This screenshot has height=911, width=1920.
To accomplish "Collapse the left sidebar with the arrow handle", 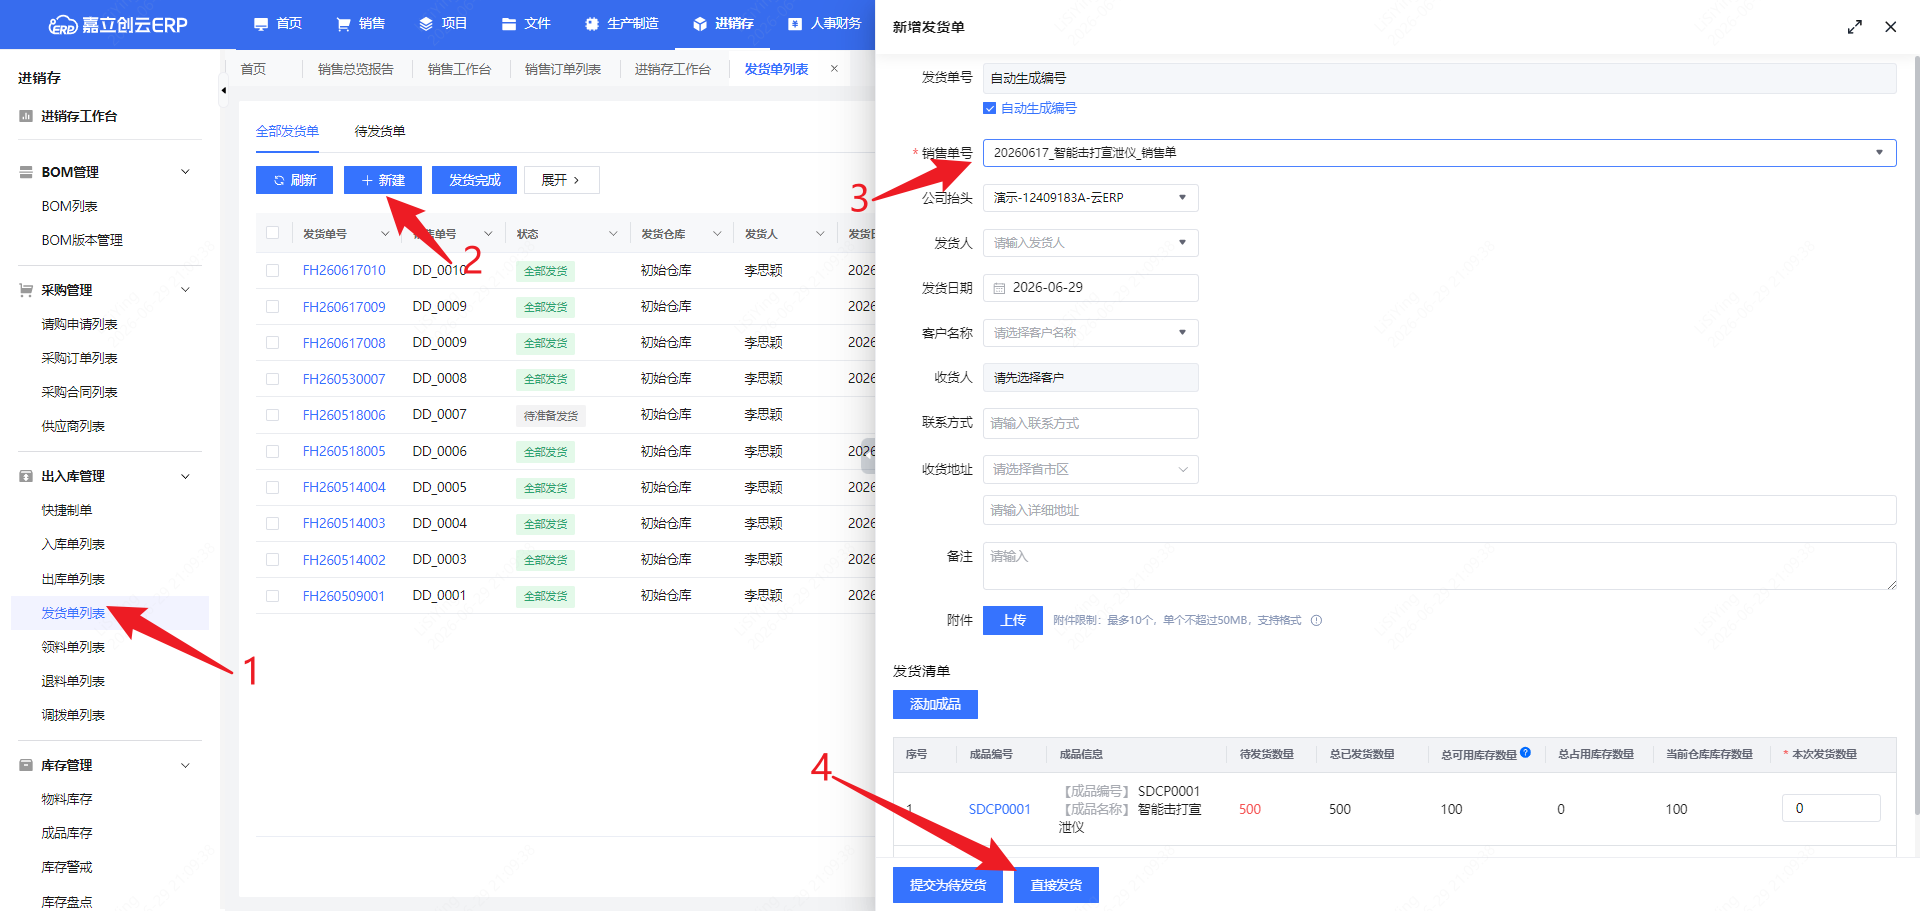I will tap(223, 90).
